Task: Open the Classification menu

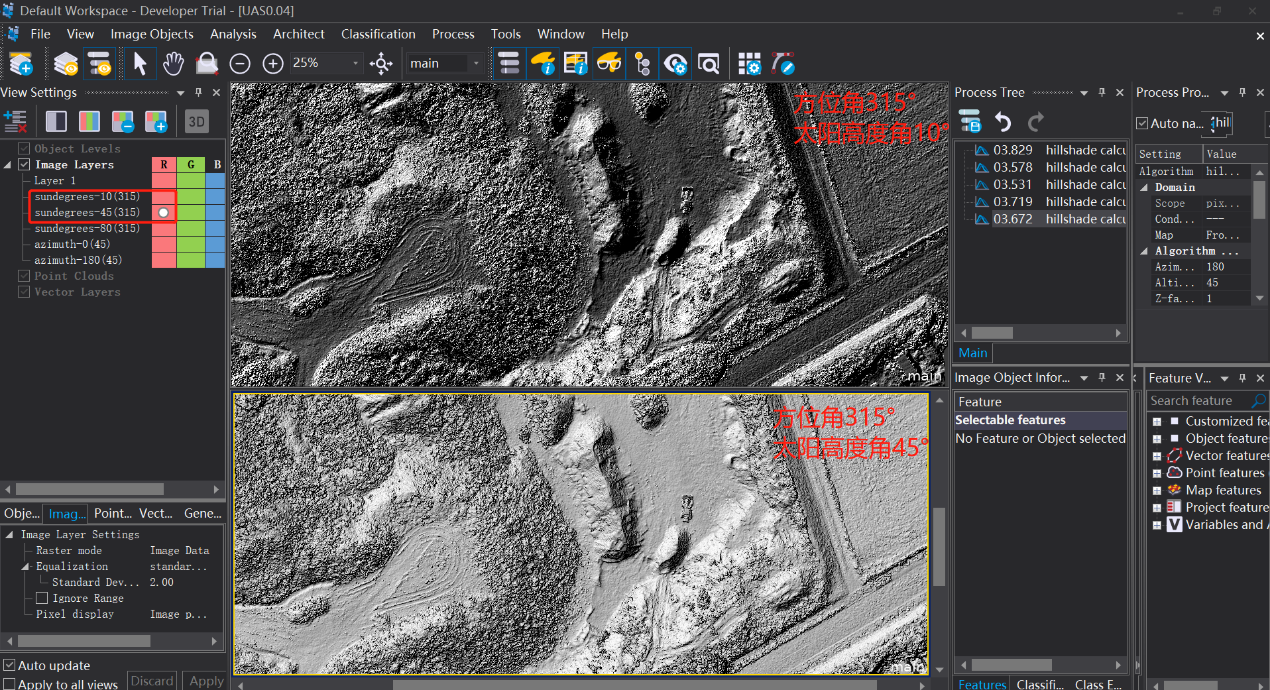Action: [x=378, y=34]
